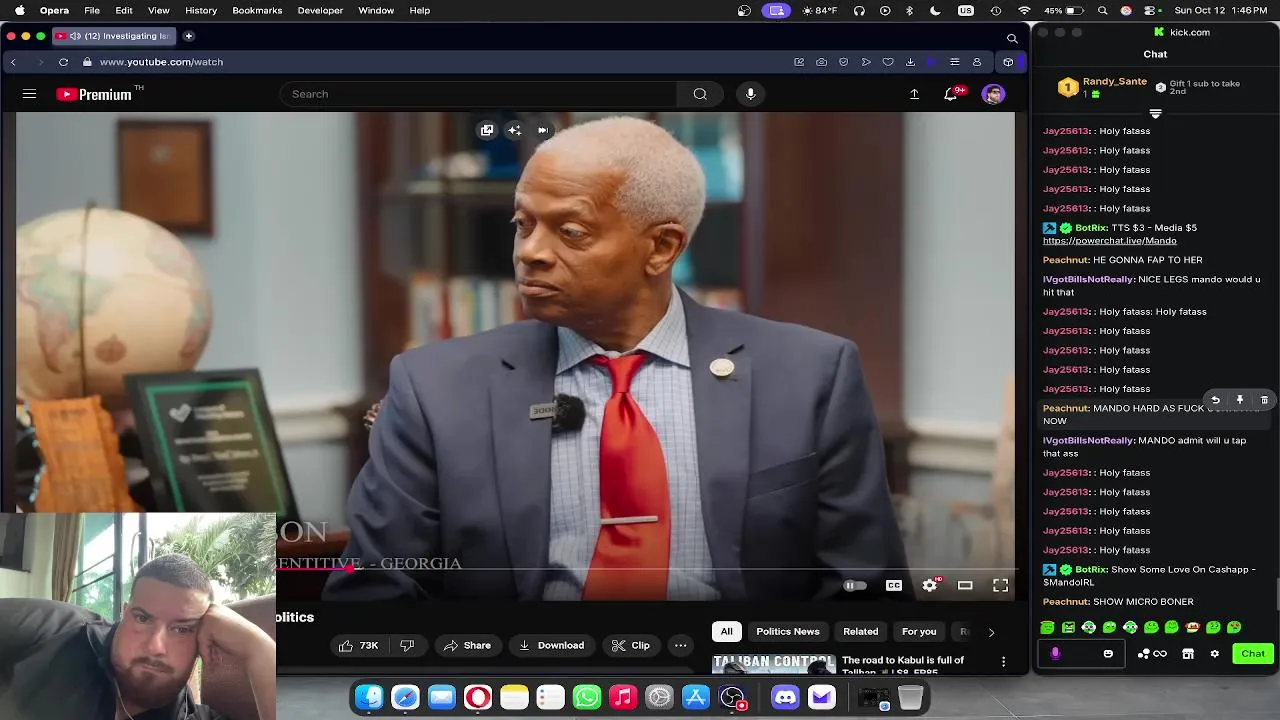Show more filter chips with right arrow
Image resolution: width=1280 pixels, height=720 pixels.
tap(991, 632)
